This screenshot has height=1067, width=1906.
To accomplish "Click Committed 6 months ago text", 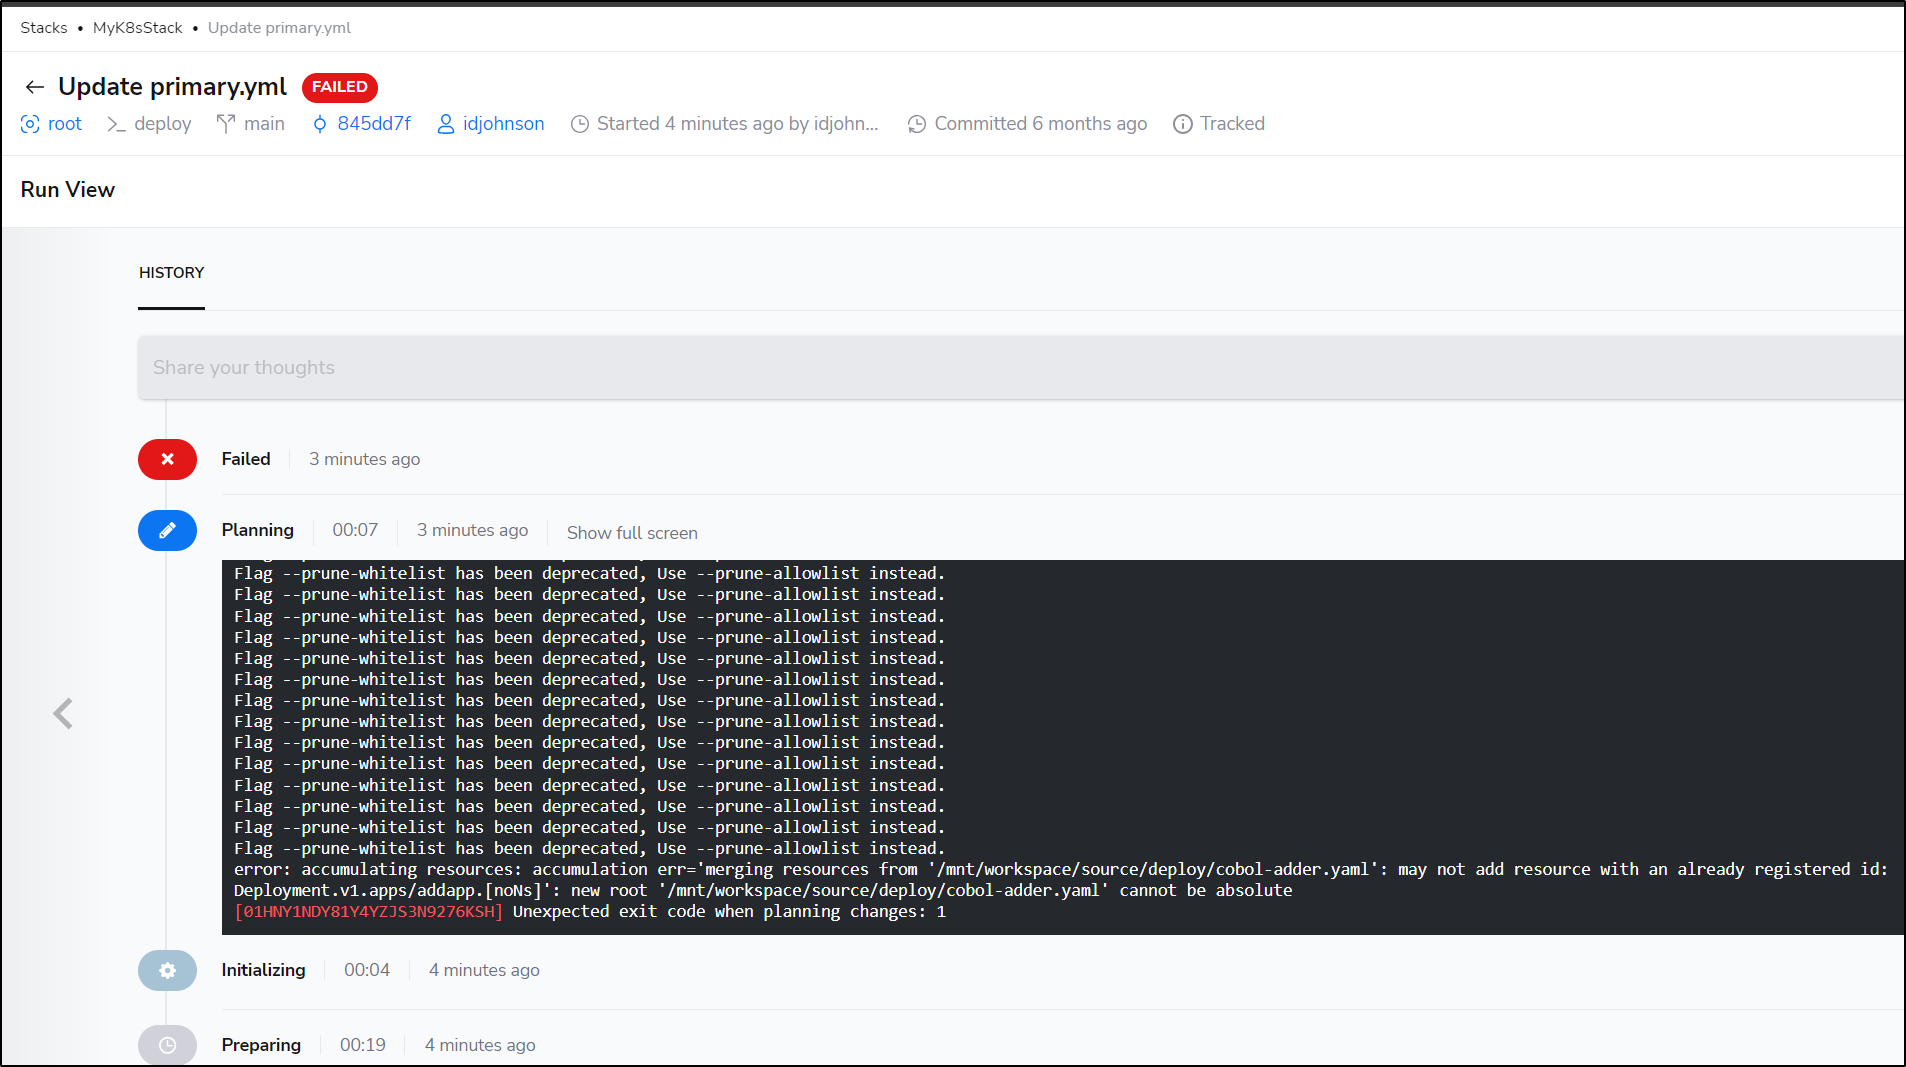I will coord(1041,124).
